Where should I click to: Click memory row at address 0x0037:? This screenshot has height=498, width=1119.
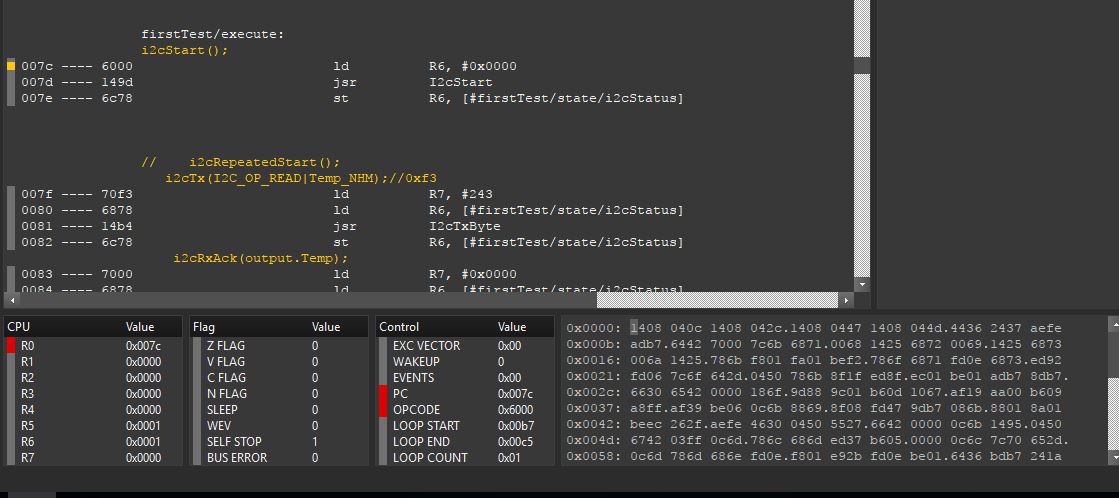coord(814,408)
